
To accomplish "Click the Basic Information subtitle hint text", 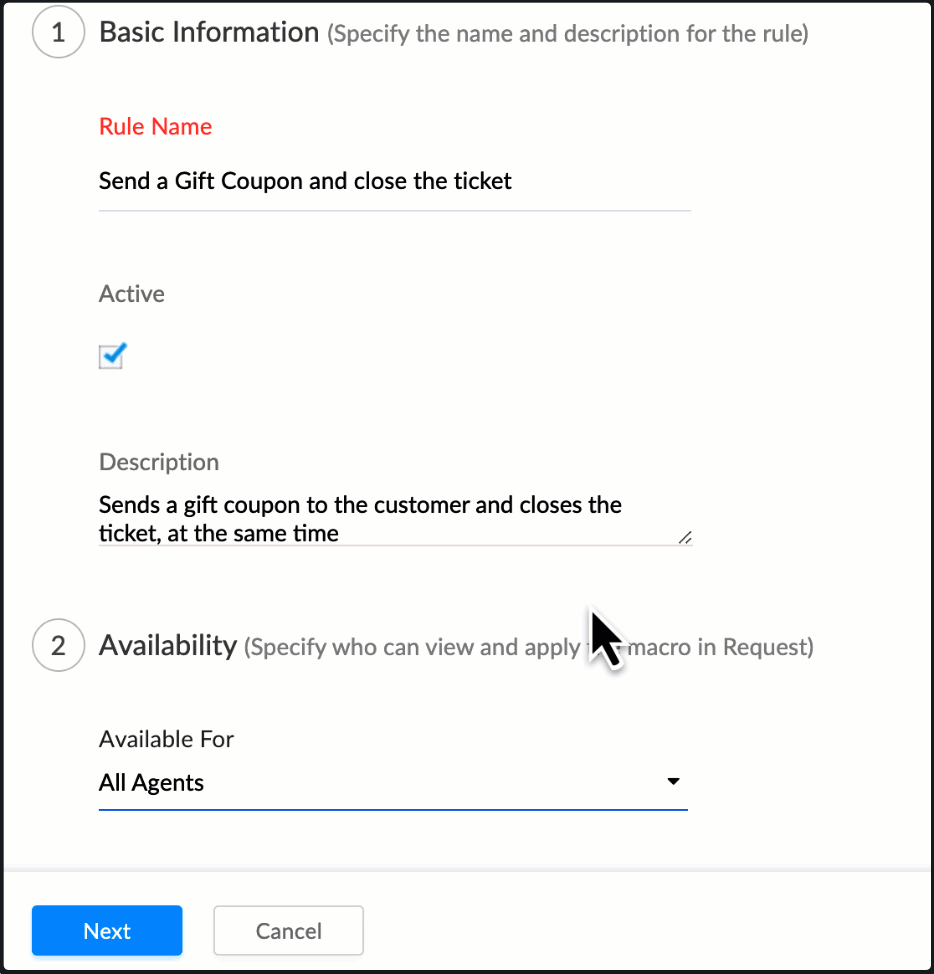I will click(568, 34).
